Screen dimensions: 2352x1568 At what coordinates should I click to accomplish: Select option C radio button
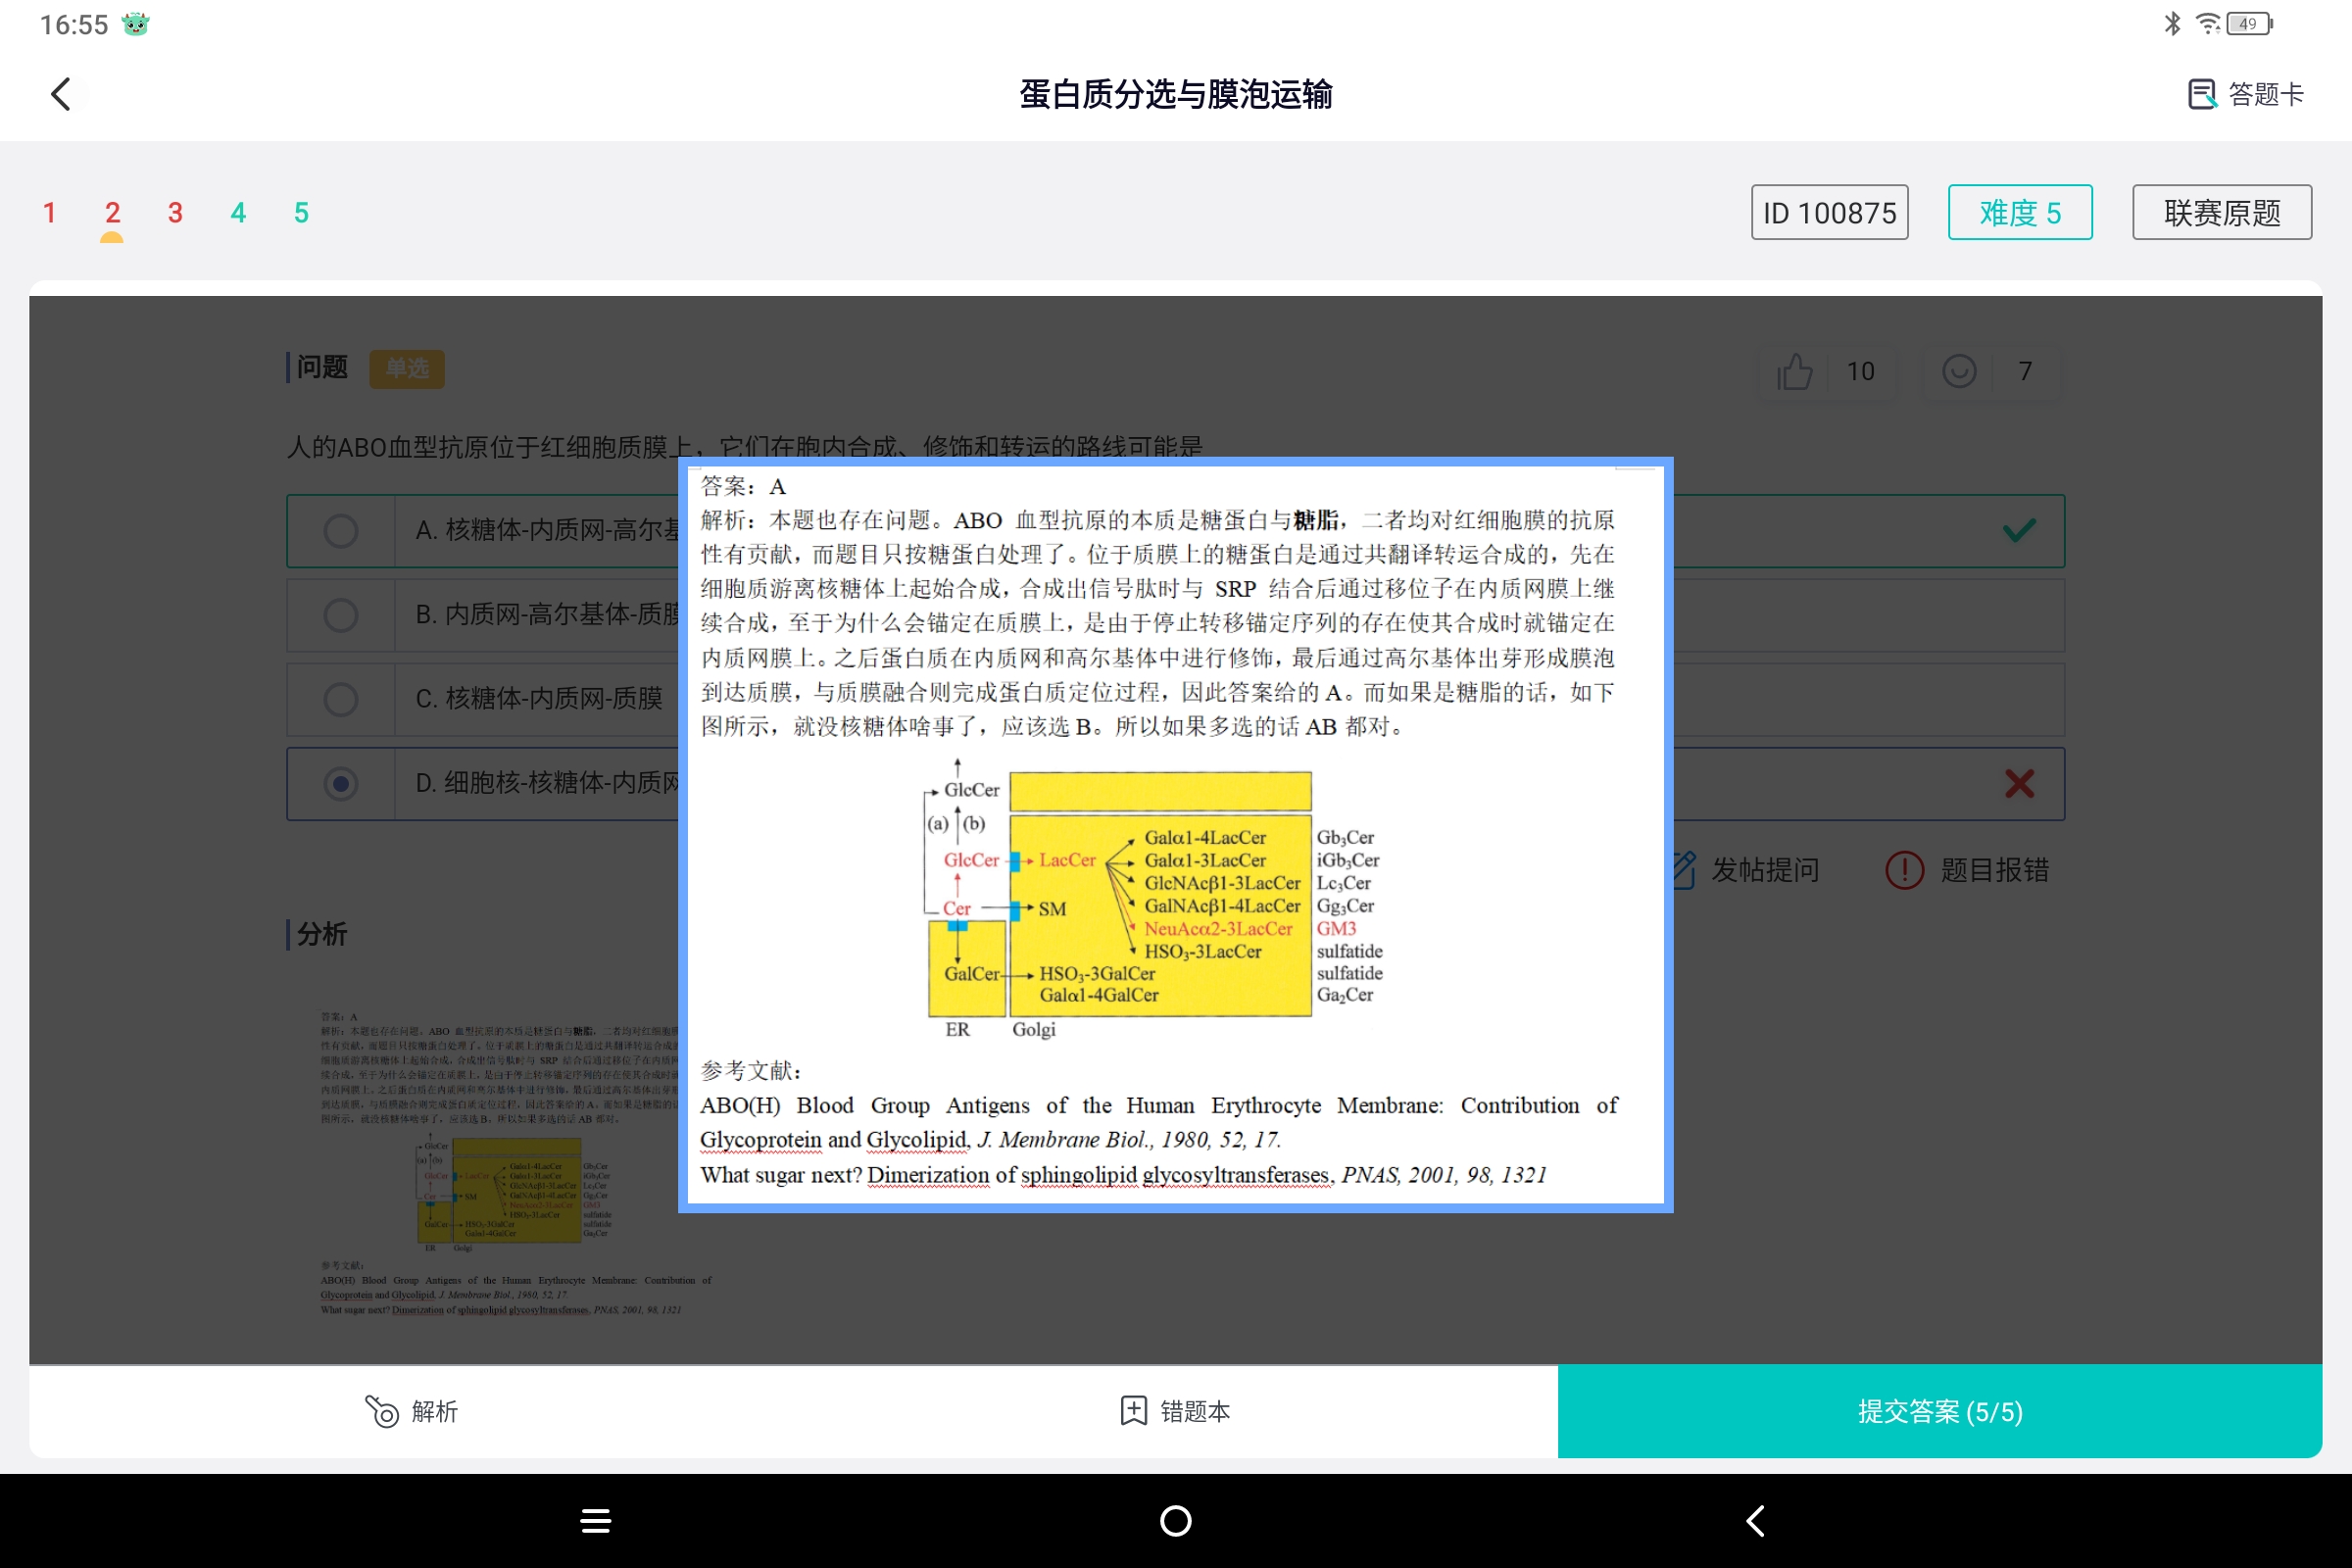pyautogui.click(x=341, y=698)
